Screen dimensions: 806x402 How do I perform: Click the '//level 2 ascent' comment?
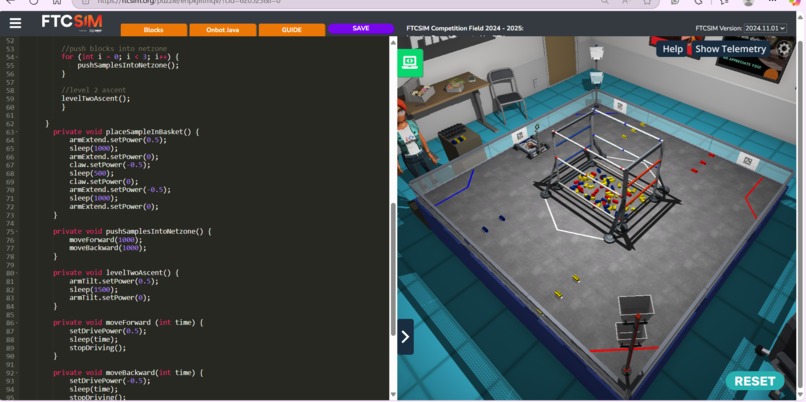[x=94, y=90]
